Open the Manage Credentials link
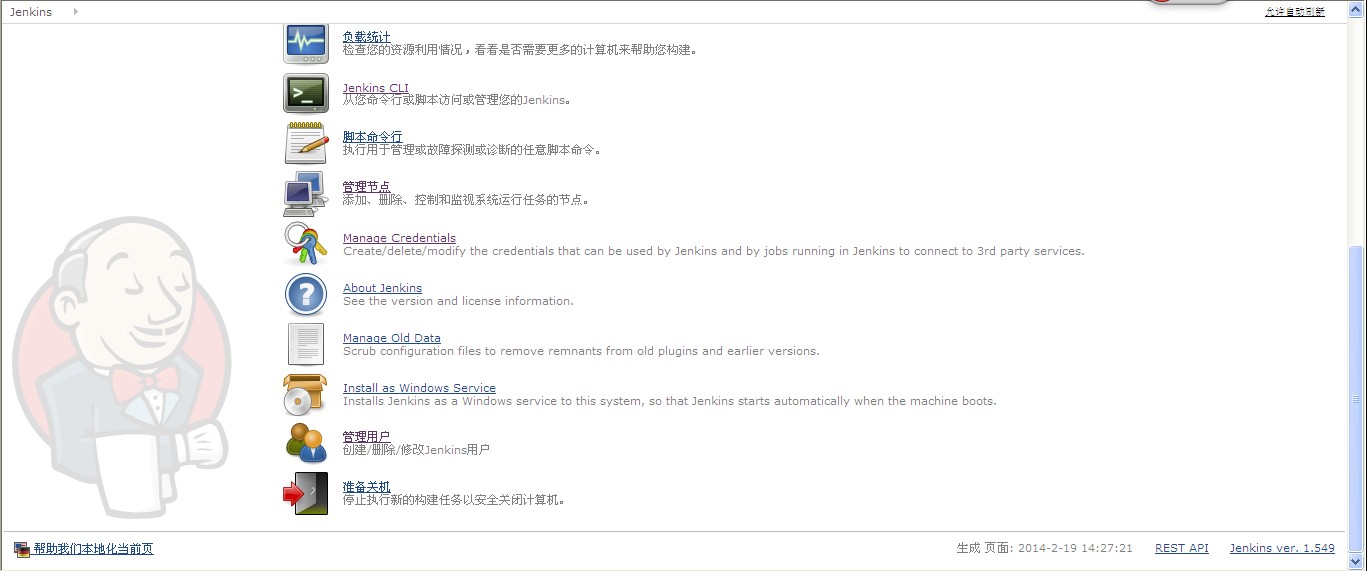The width and height of the screenshot is (1367, 571). click(x=399, y=238)
